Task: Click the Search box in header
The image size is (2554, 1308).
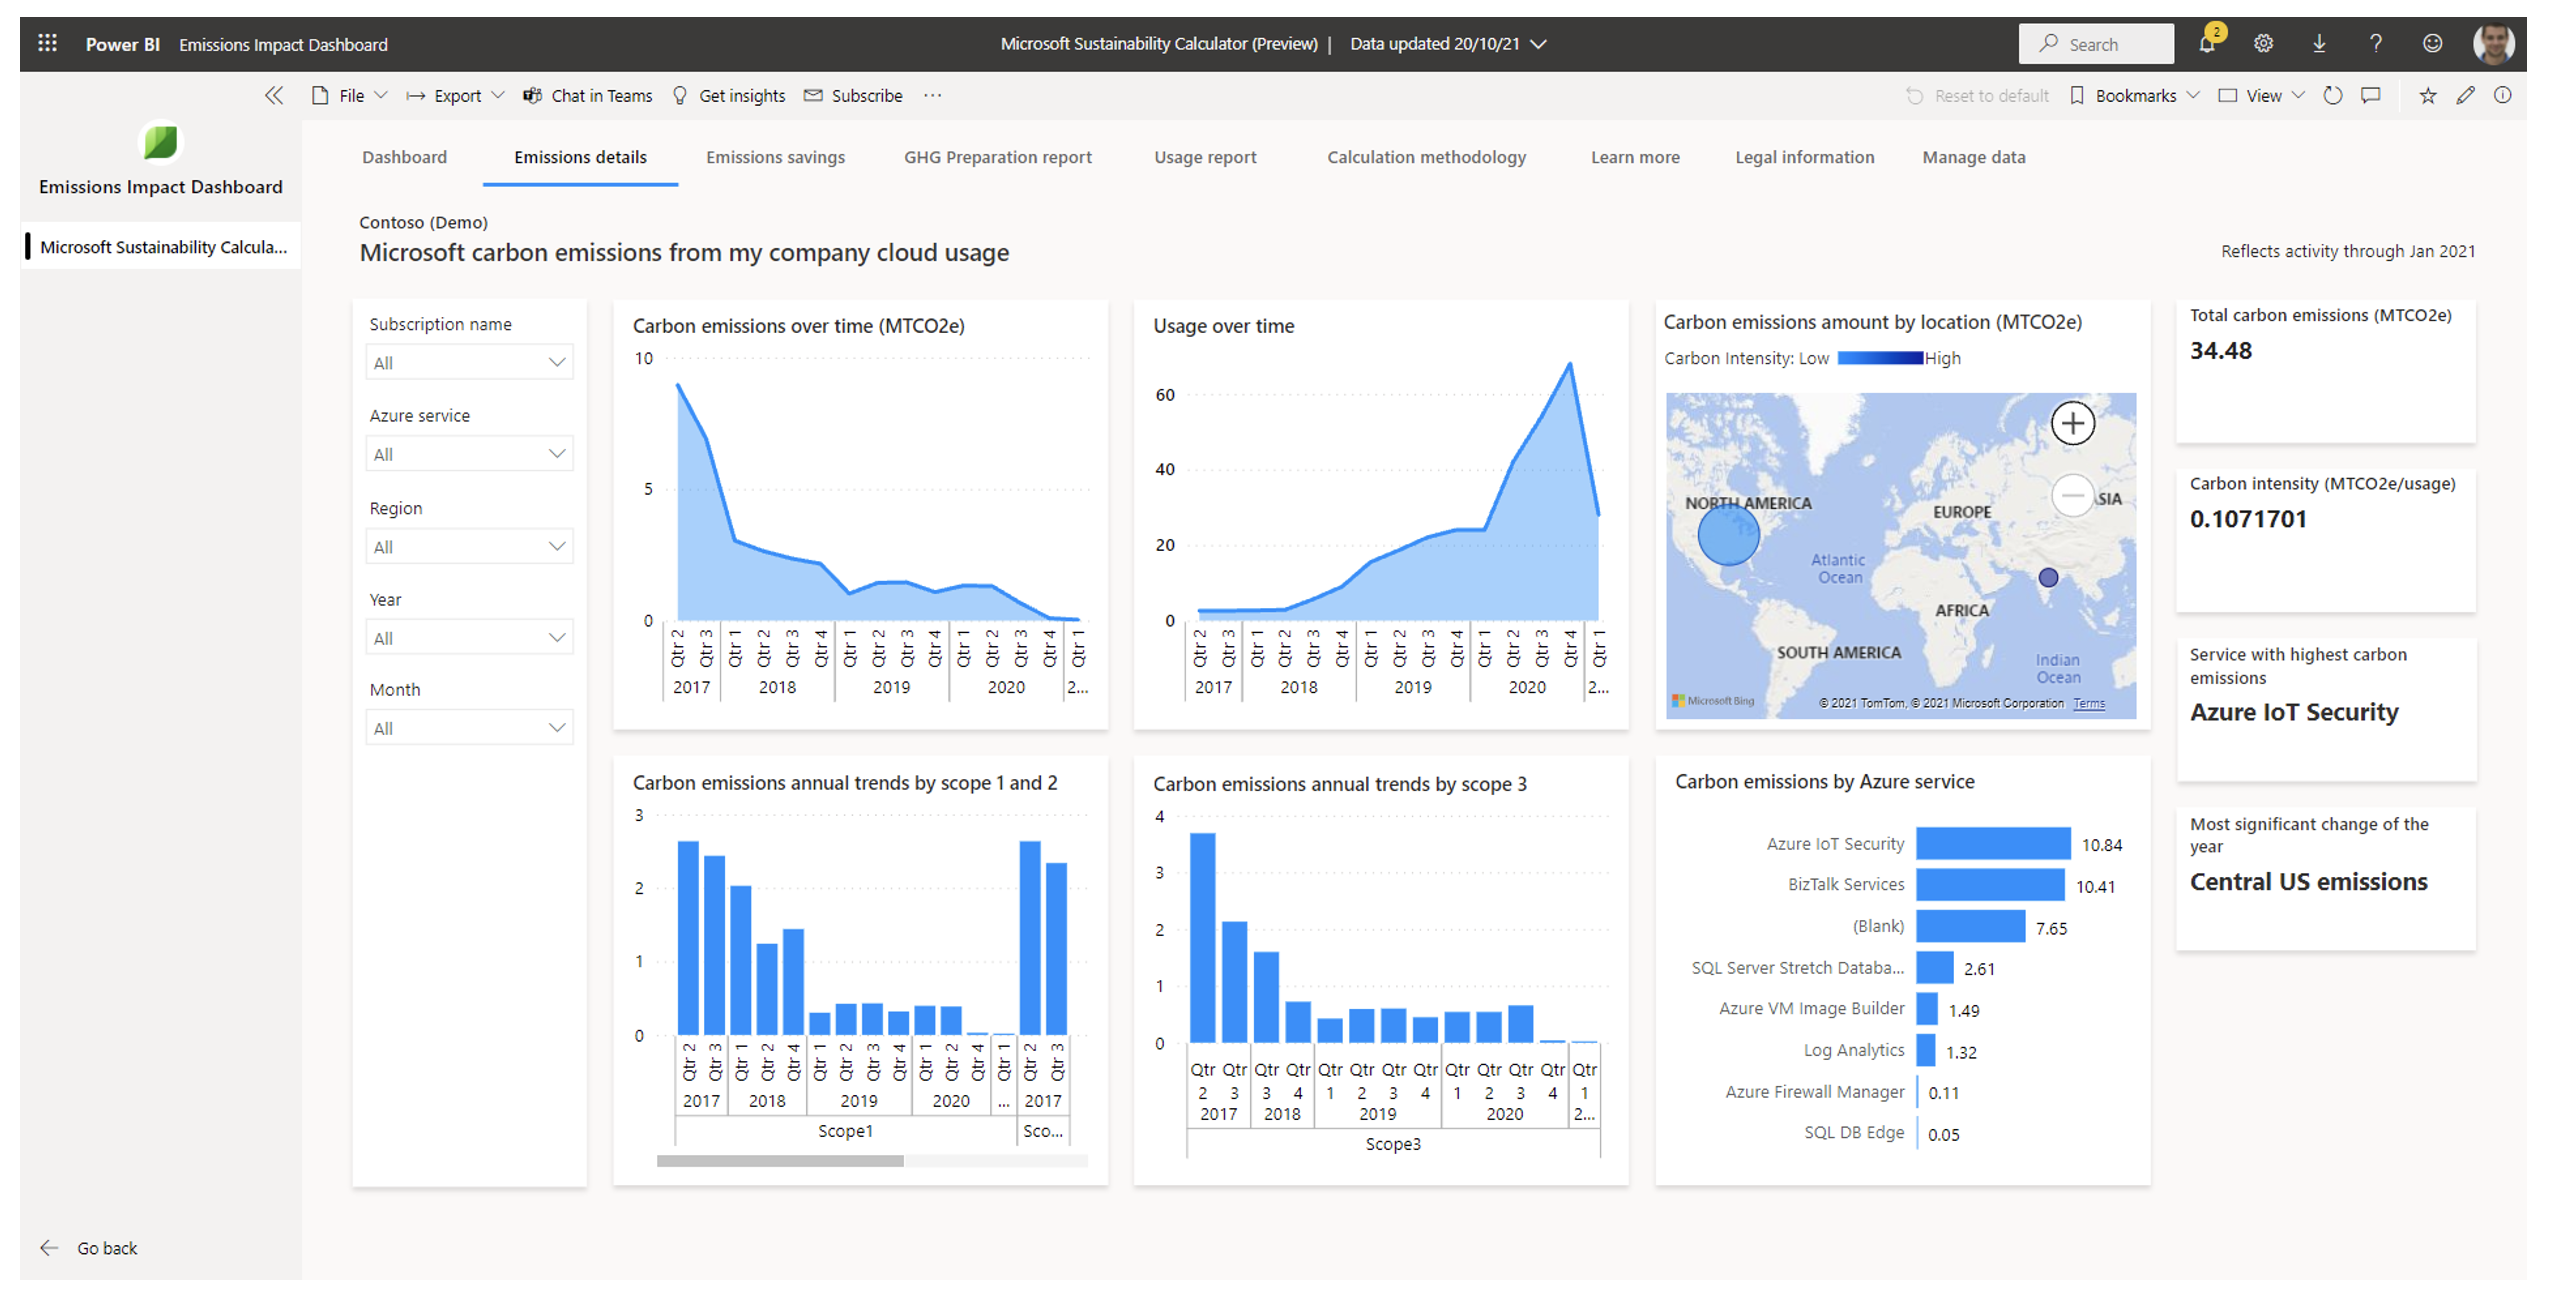Action: pyautogui.click(x=2095, y=43)
